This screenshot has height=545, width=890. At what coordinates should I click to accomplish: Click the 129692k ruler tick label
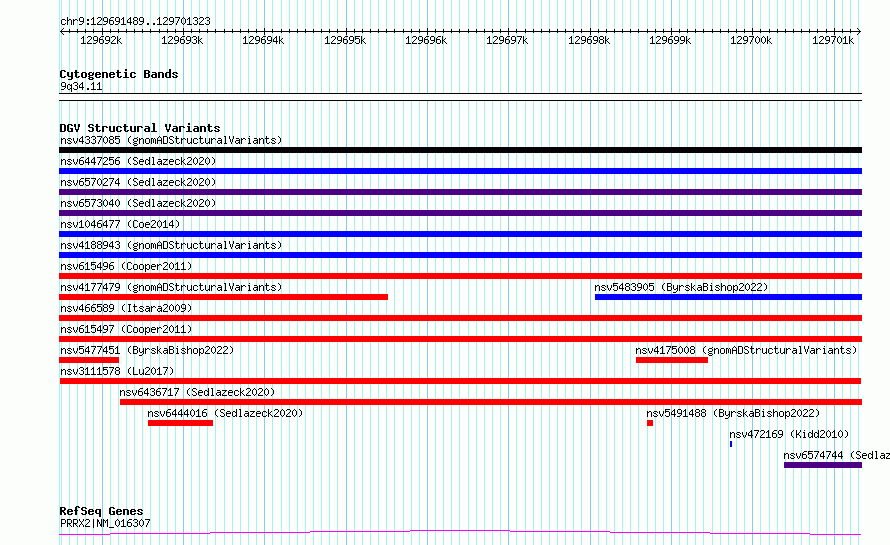coord(101,40)
